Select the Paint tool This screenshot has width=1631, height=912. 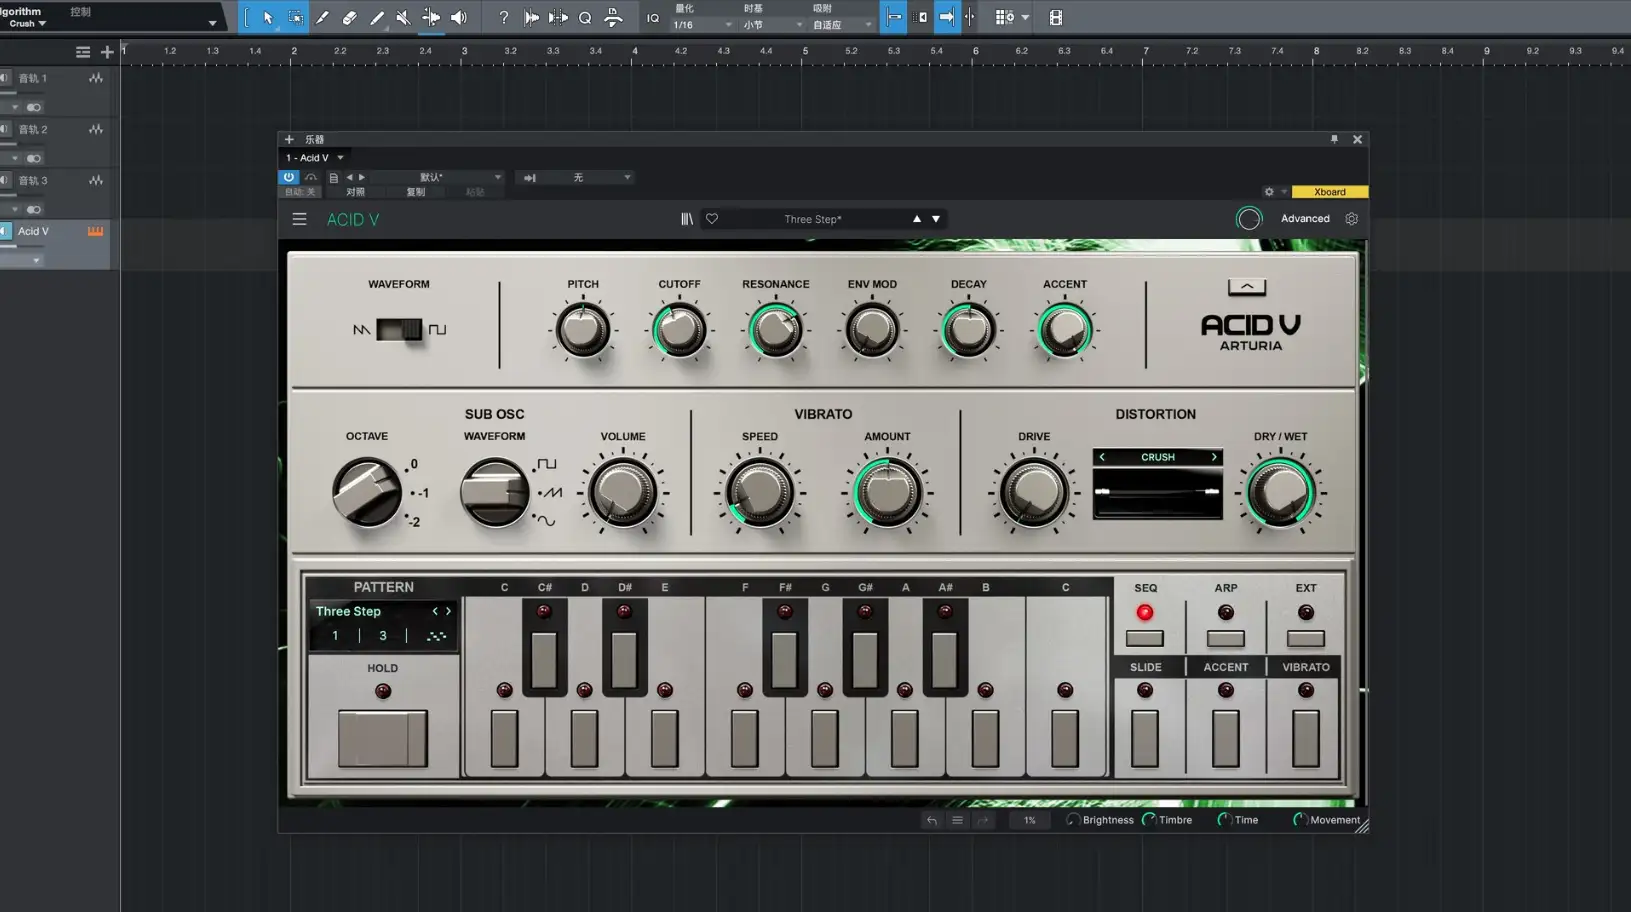click(376, 17)
